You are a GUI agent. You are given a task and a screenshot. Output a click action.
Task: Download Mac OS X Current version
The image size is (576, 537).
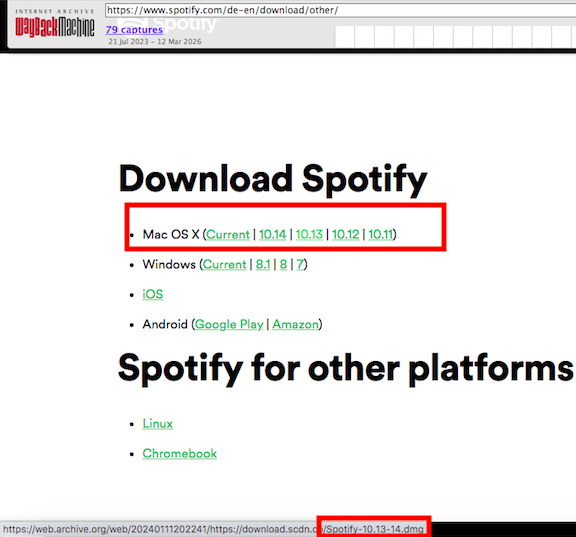tap(228, 234)
